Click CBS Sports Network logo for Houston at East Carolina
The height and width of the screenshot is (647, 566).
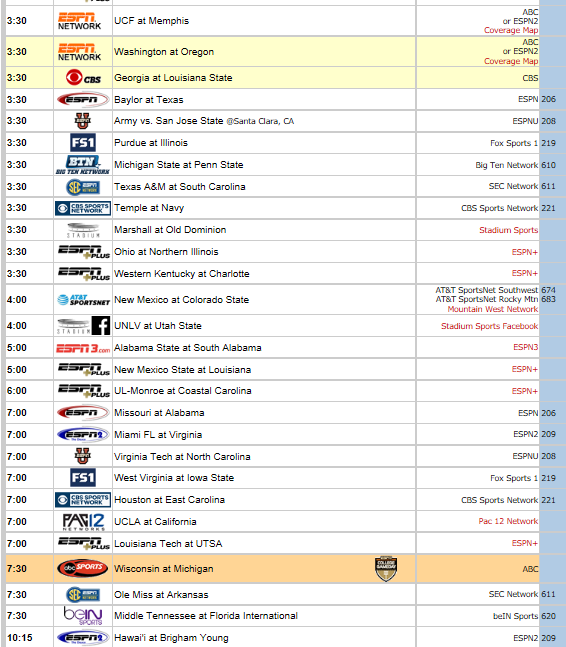tap(83, 500)
